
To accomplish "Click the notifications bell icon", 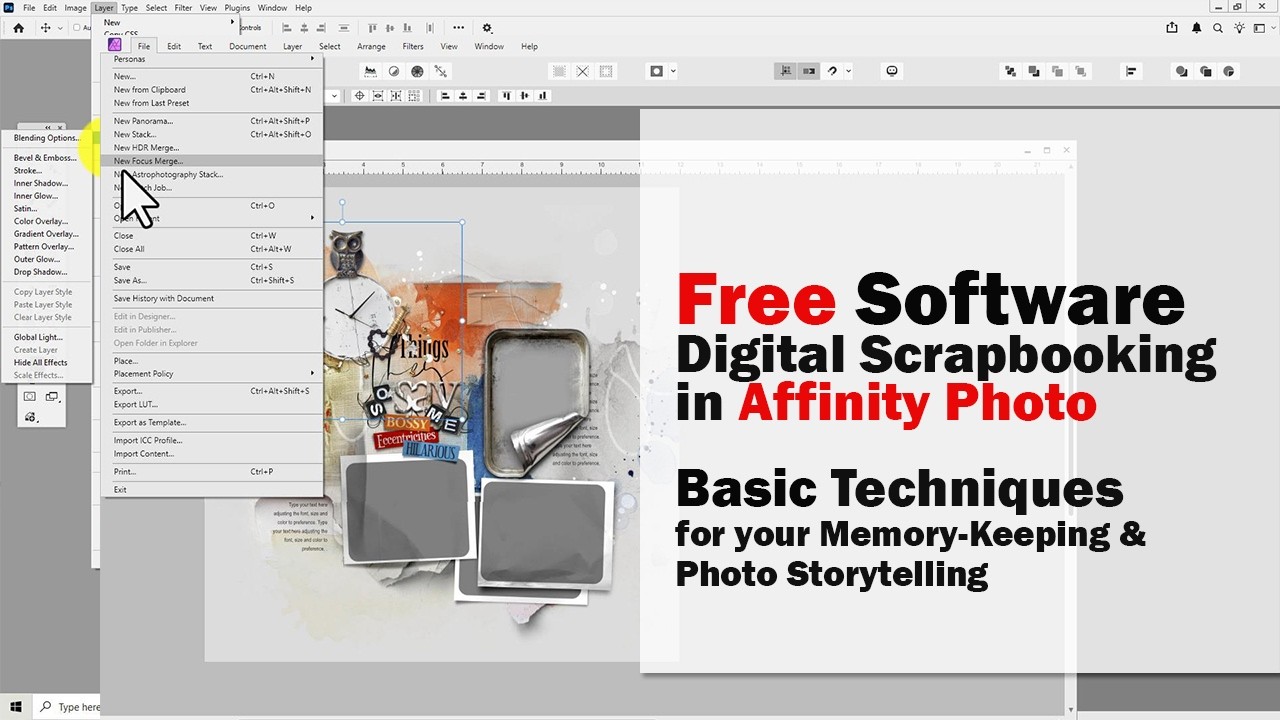I will click(1196, 28).
